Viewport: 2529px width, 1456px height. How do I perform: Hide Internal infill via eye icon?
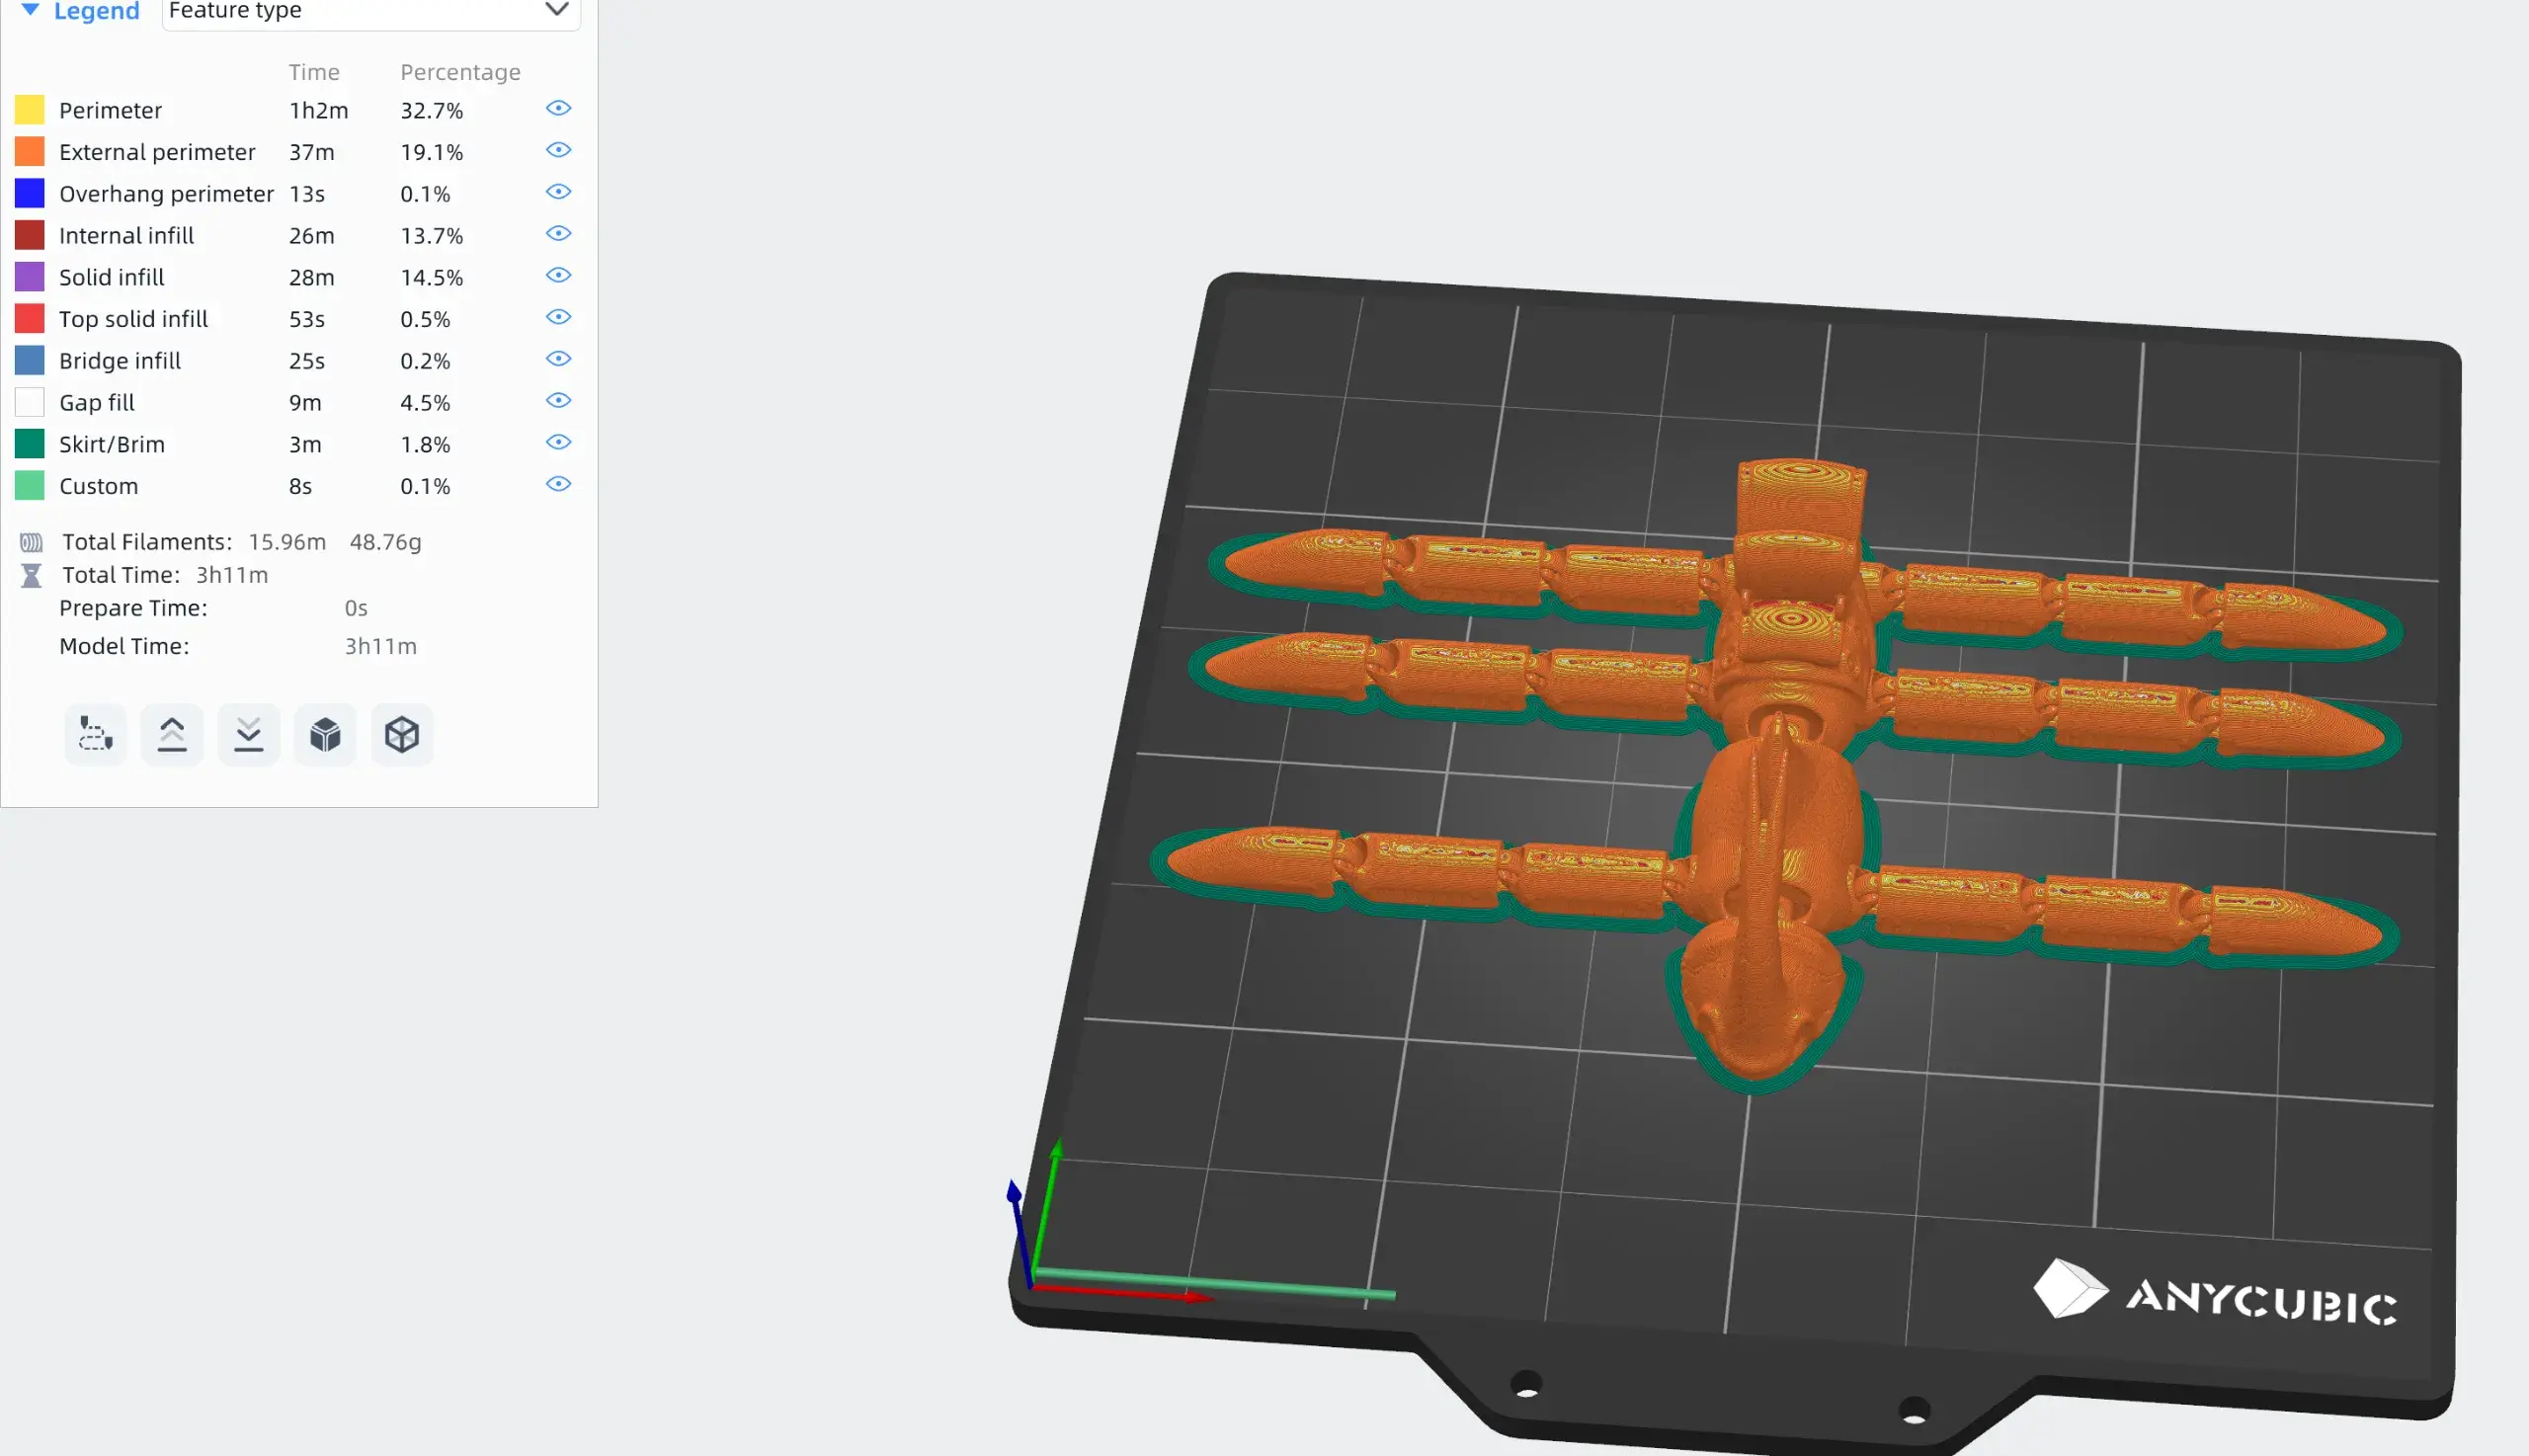pyautogui.click(x=558, y=233)
